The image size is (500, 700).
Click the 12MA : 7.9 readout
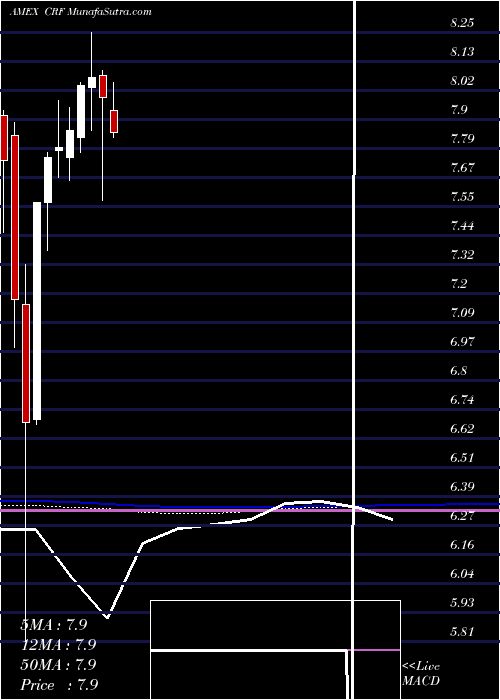[58, 645]
